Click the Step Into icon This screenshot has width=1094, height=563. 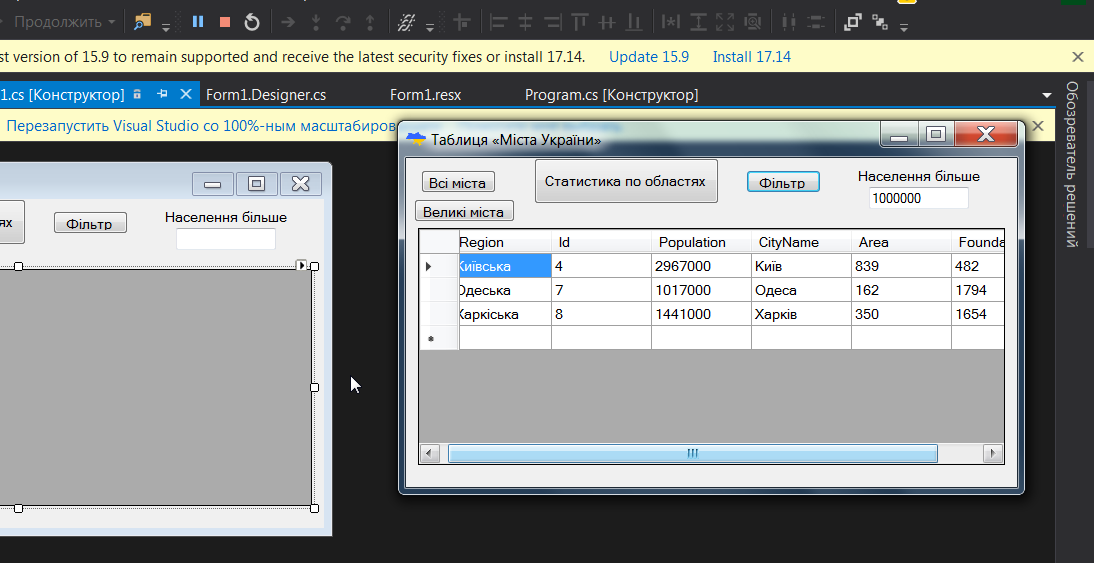coord(316,22)
